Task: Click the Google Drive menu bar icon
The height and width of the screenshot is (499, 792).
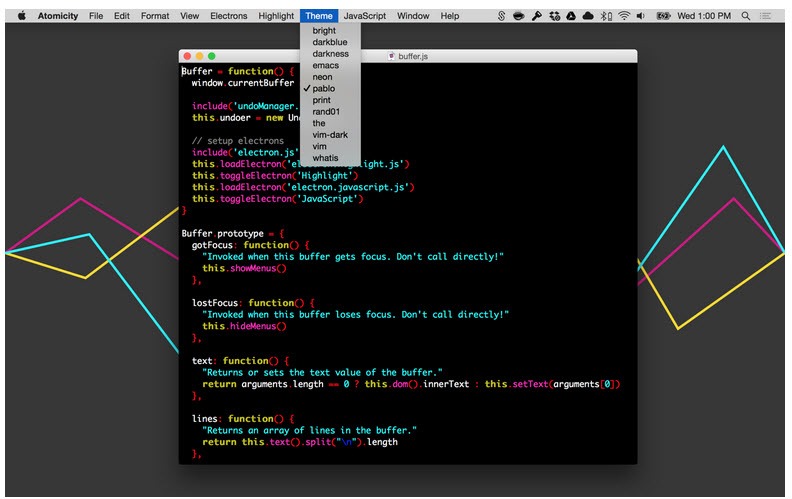Action: pos(569,16)
